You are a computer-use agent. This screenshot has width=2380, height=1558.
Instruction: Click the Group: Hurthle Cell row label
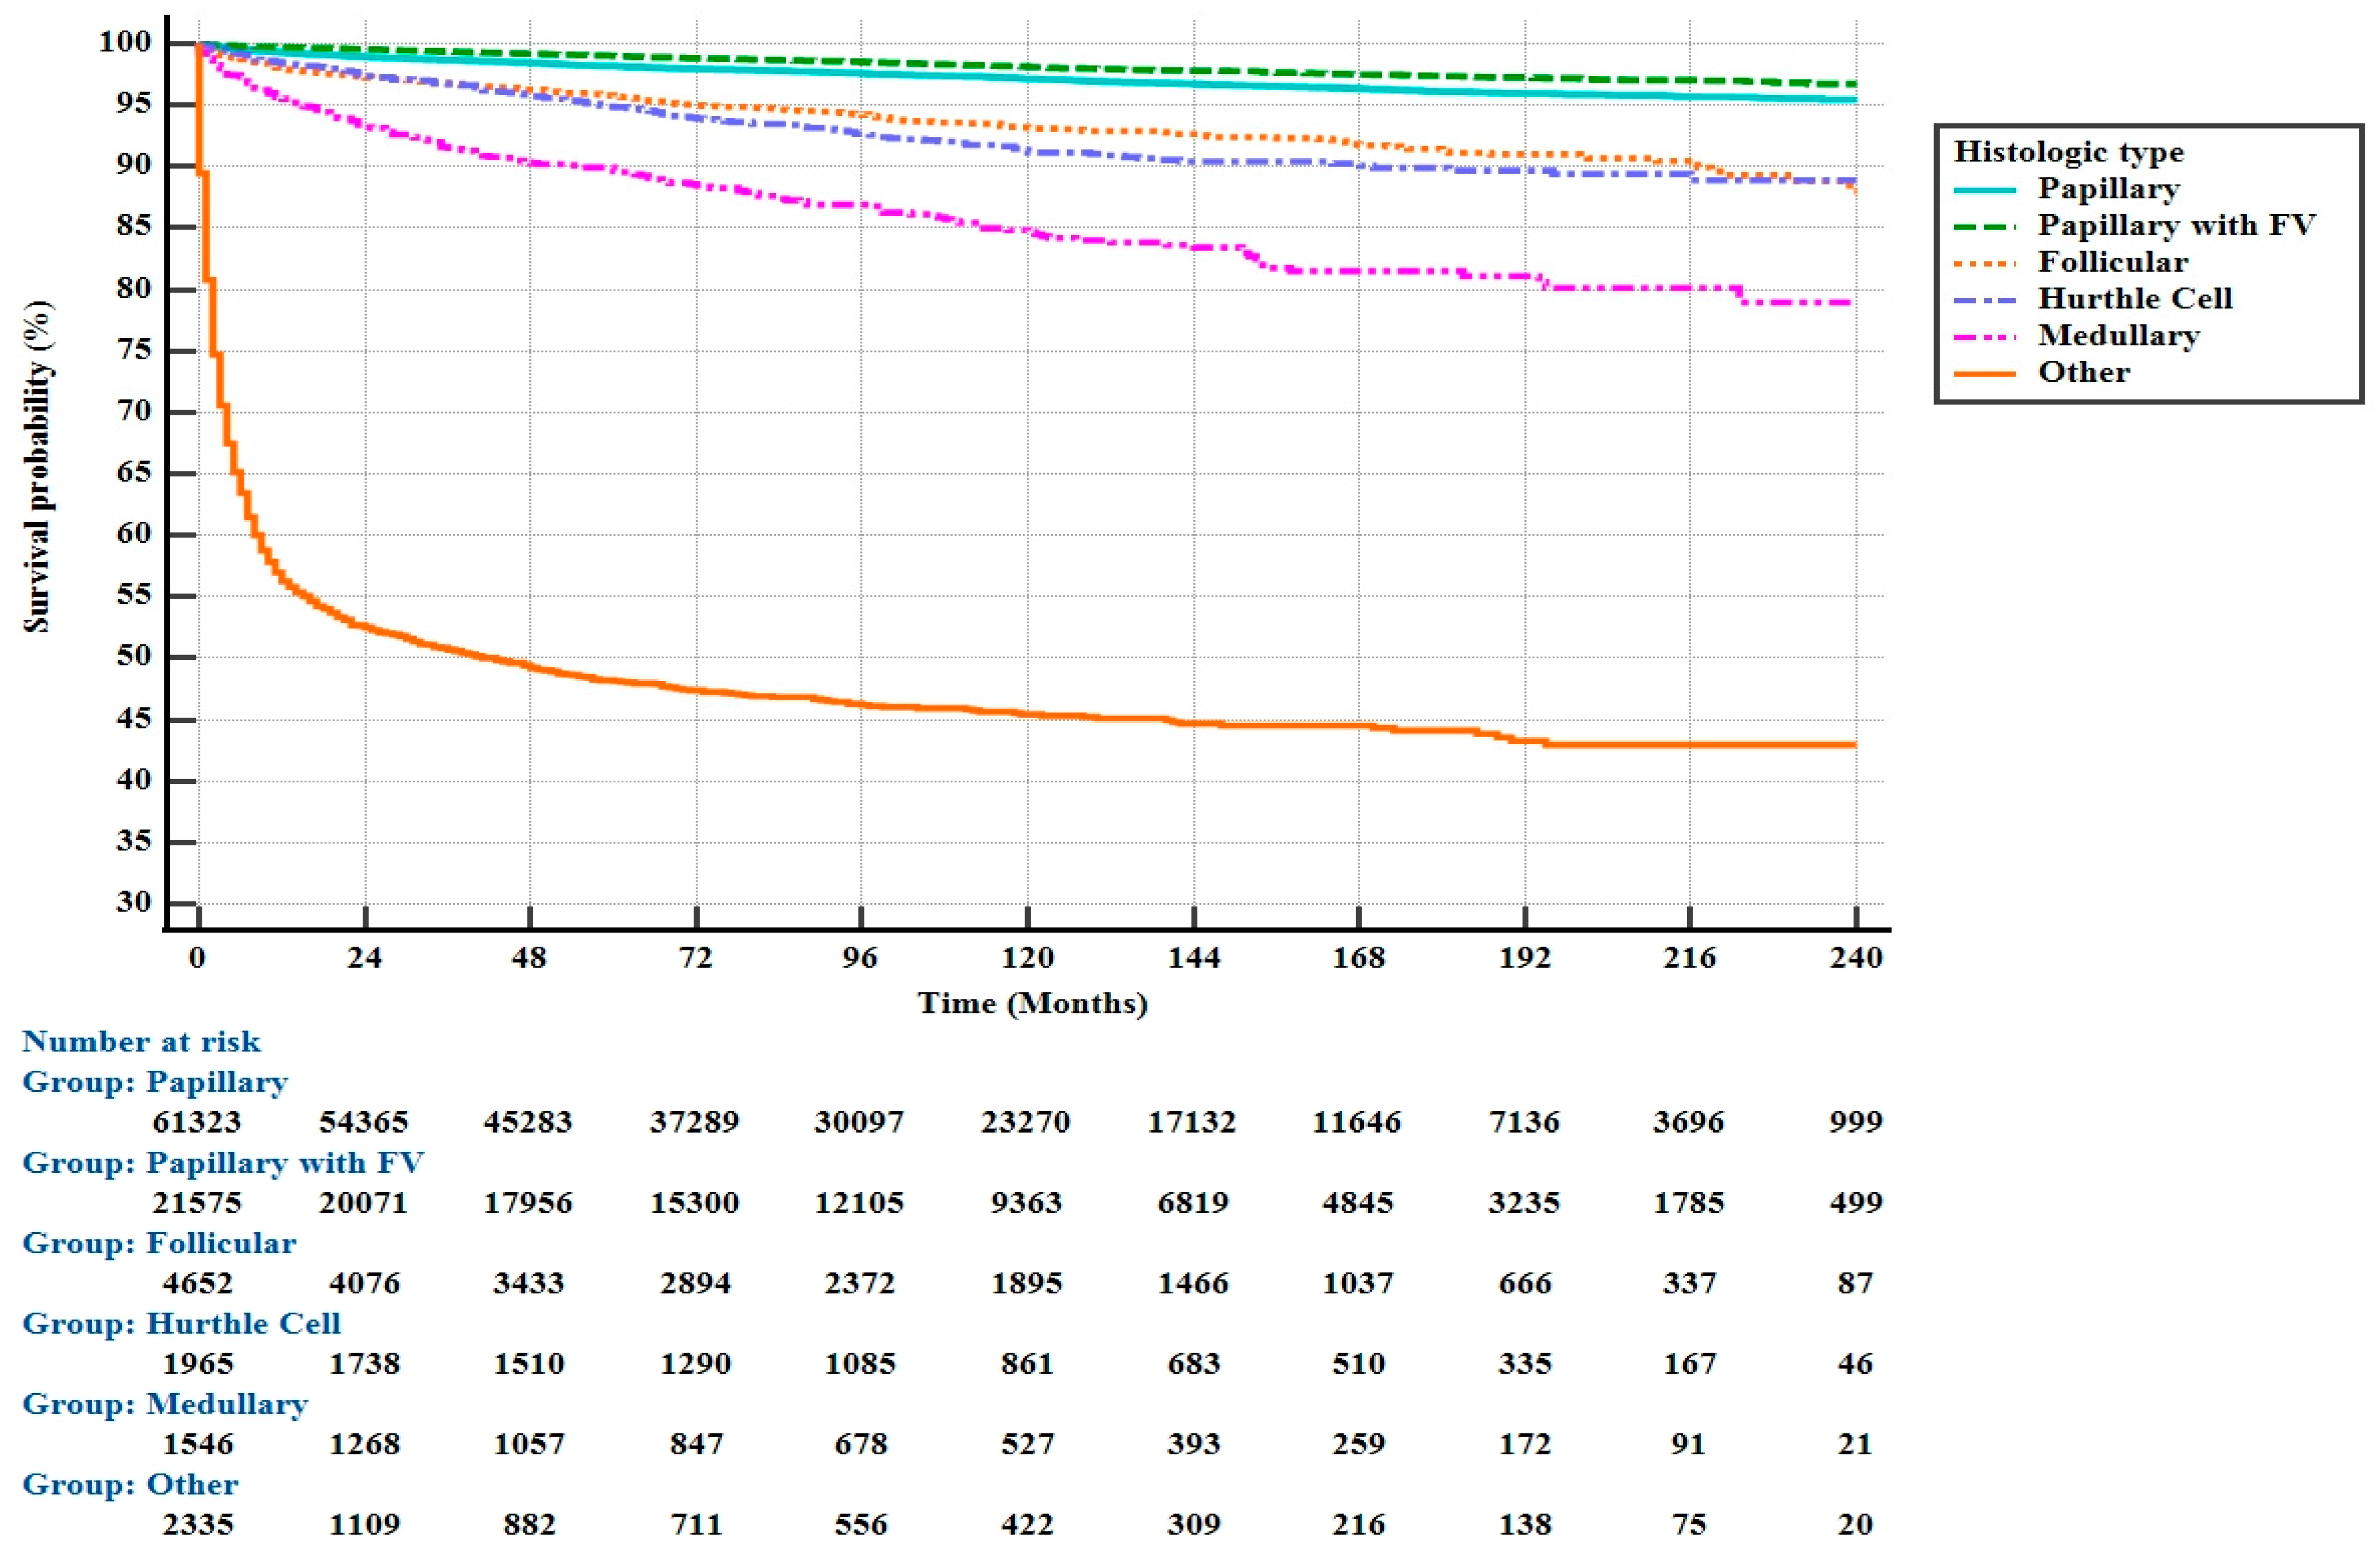[181, 1324]
